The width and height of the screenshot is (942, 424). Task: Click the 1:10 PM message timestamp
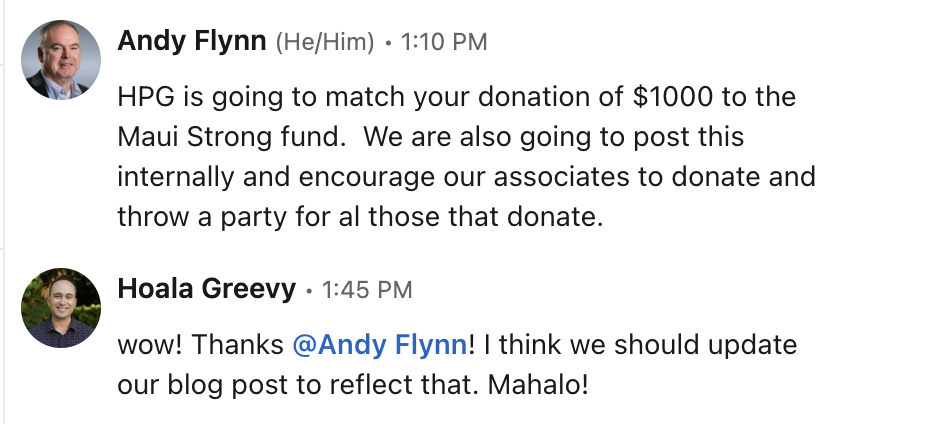pyautogui.click(x=443, y=42)
